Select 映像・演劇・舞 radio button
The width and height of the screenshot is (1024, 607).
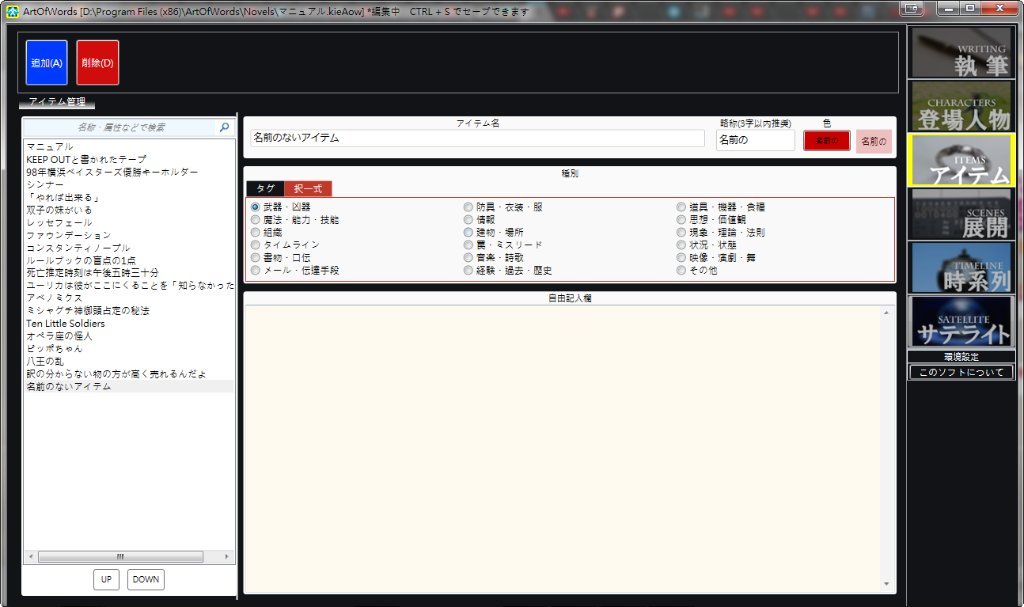681,257
